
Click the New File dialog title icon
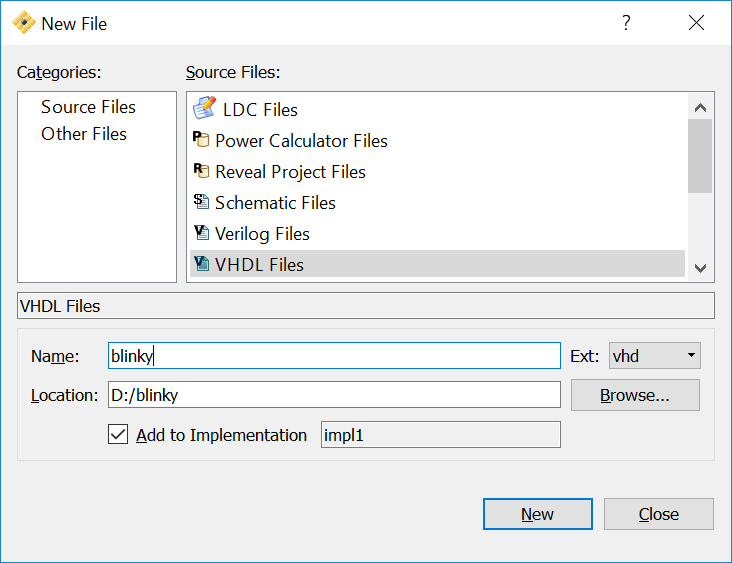coord(23,23)
